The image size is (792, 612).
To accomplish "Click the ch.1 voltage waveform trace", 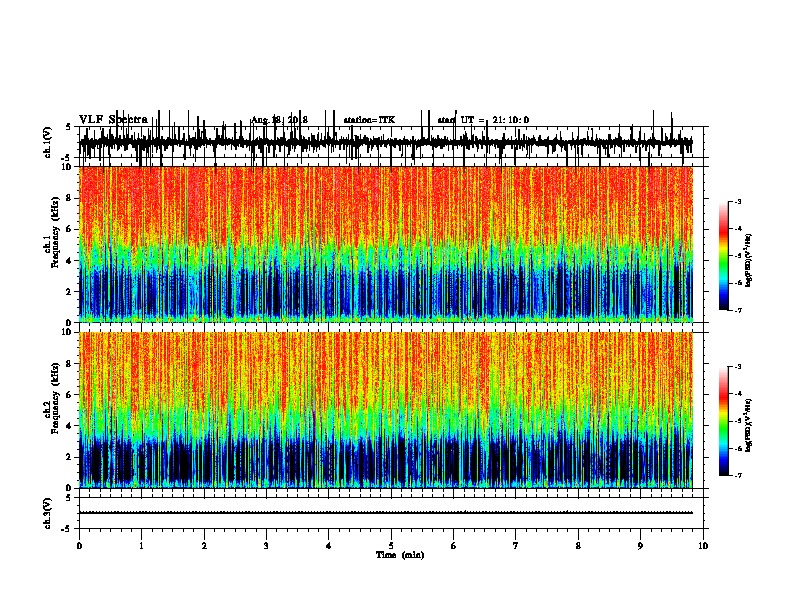I will [386, 143].
